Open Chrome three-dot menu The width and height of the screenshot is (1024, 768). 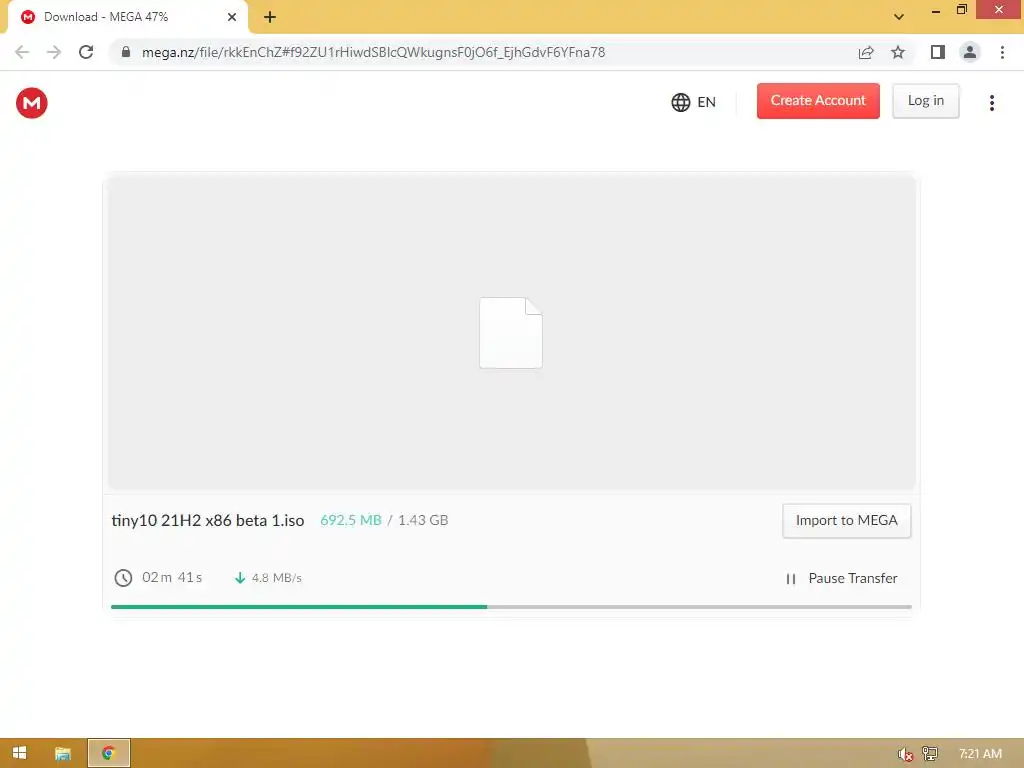[1002, 52]
